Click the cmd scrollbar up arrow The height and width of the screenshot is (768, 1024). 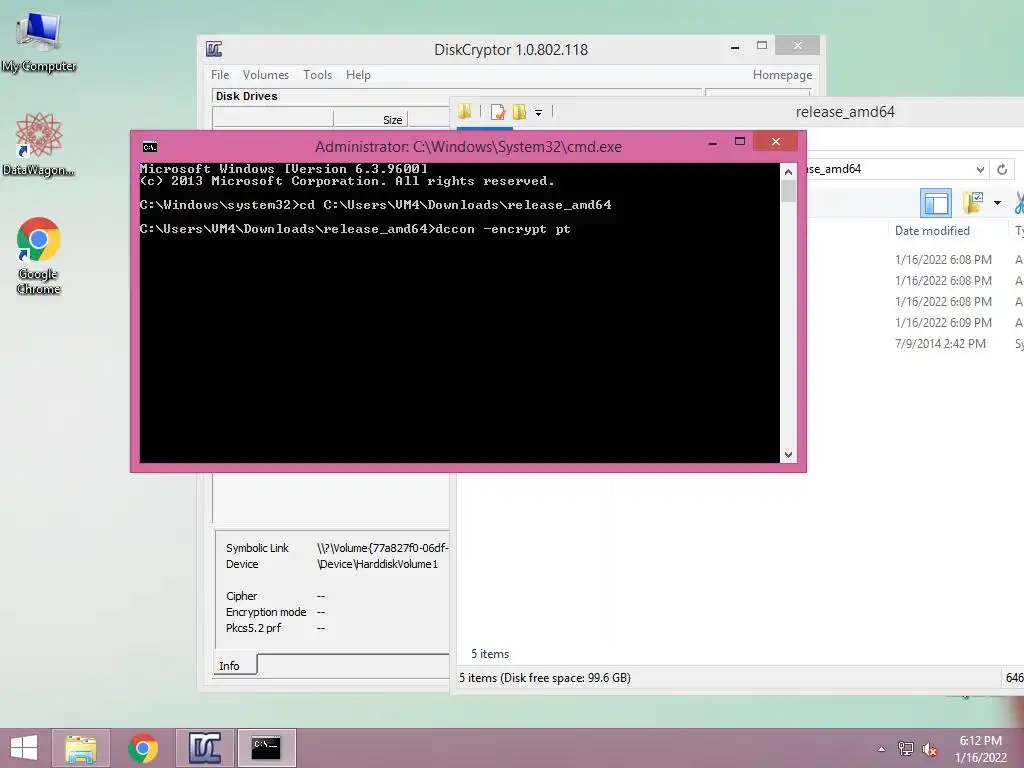pyautogui.click(x=788, y=172)
